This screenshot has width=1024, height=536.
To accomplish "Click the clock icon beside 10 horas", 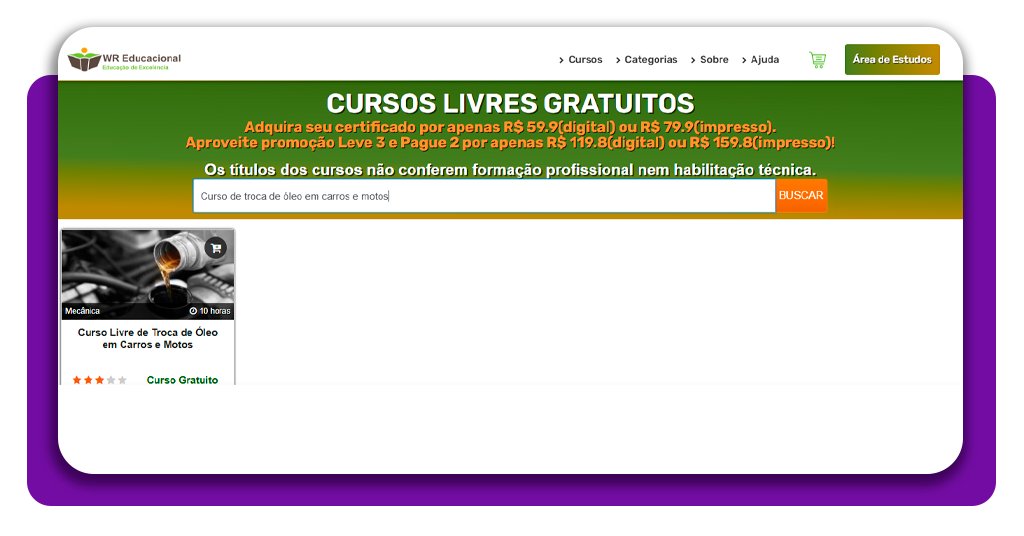I will click(193, 311).
